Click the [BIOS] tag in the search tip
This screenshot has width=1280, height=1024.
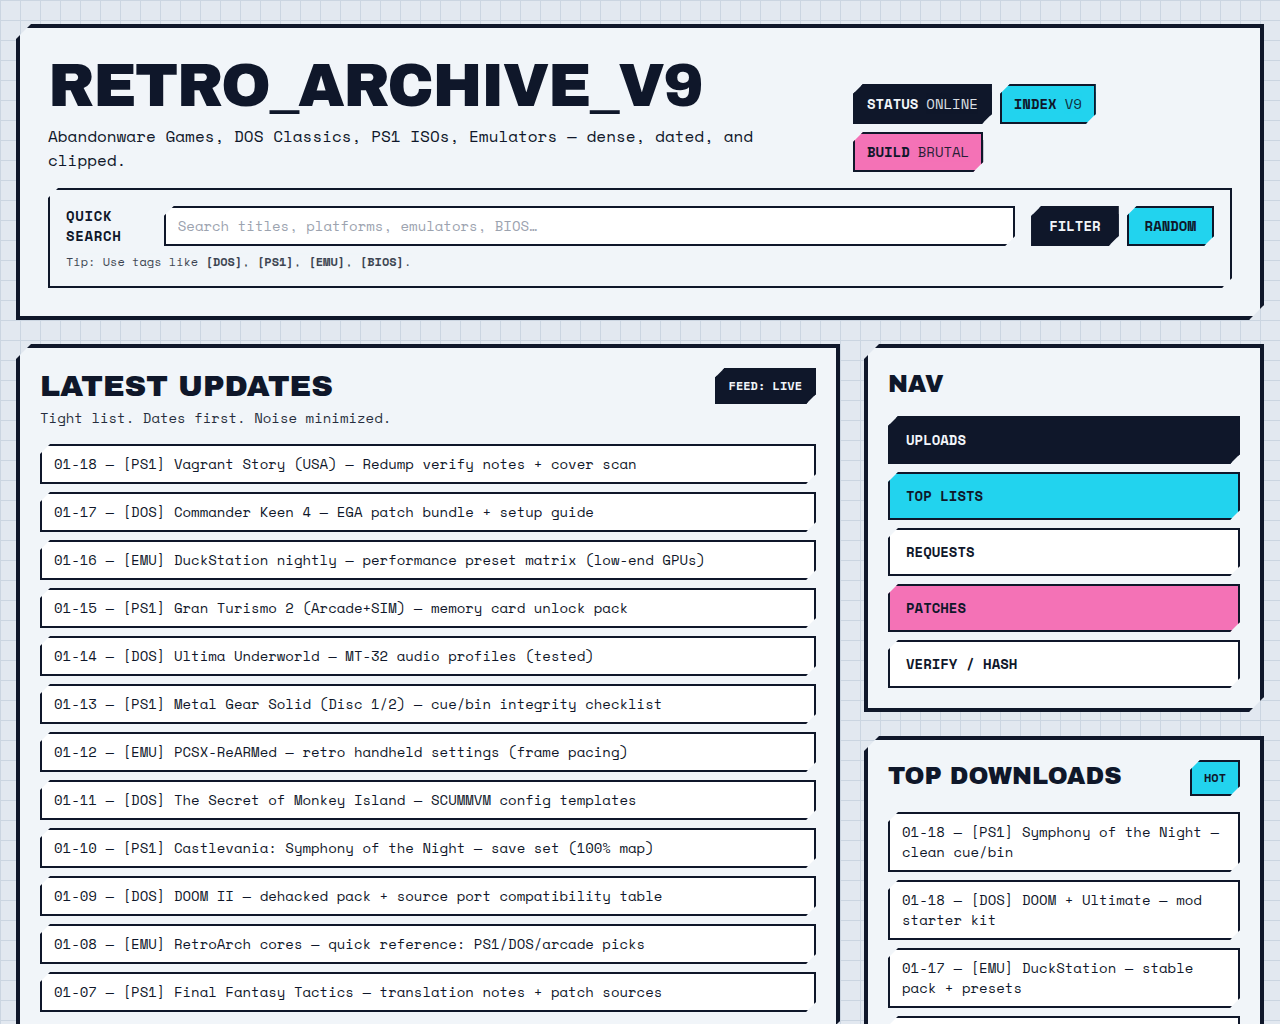pos(384,262)
